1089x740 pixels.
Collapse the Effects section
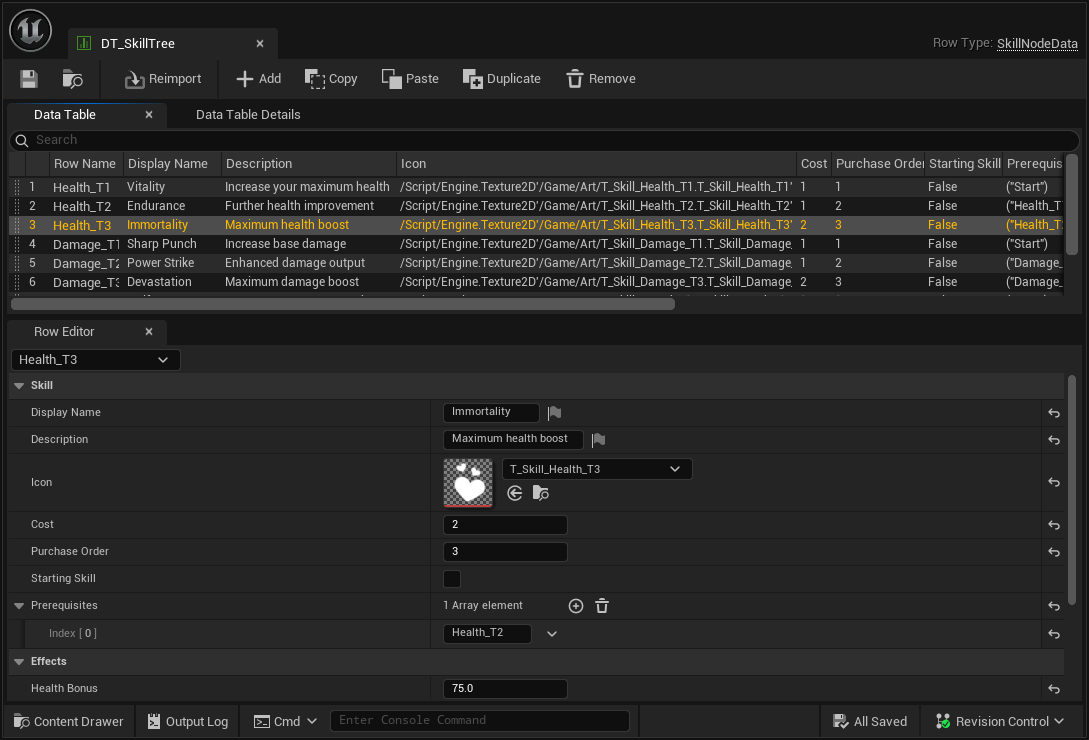(18, 661)
